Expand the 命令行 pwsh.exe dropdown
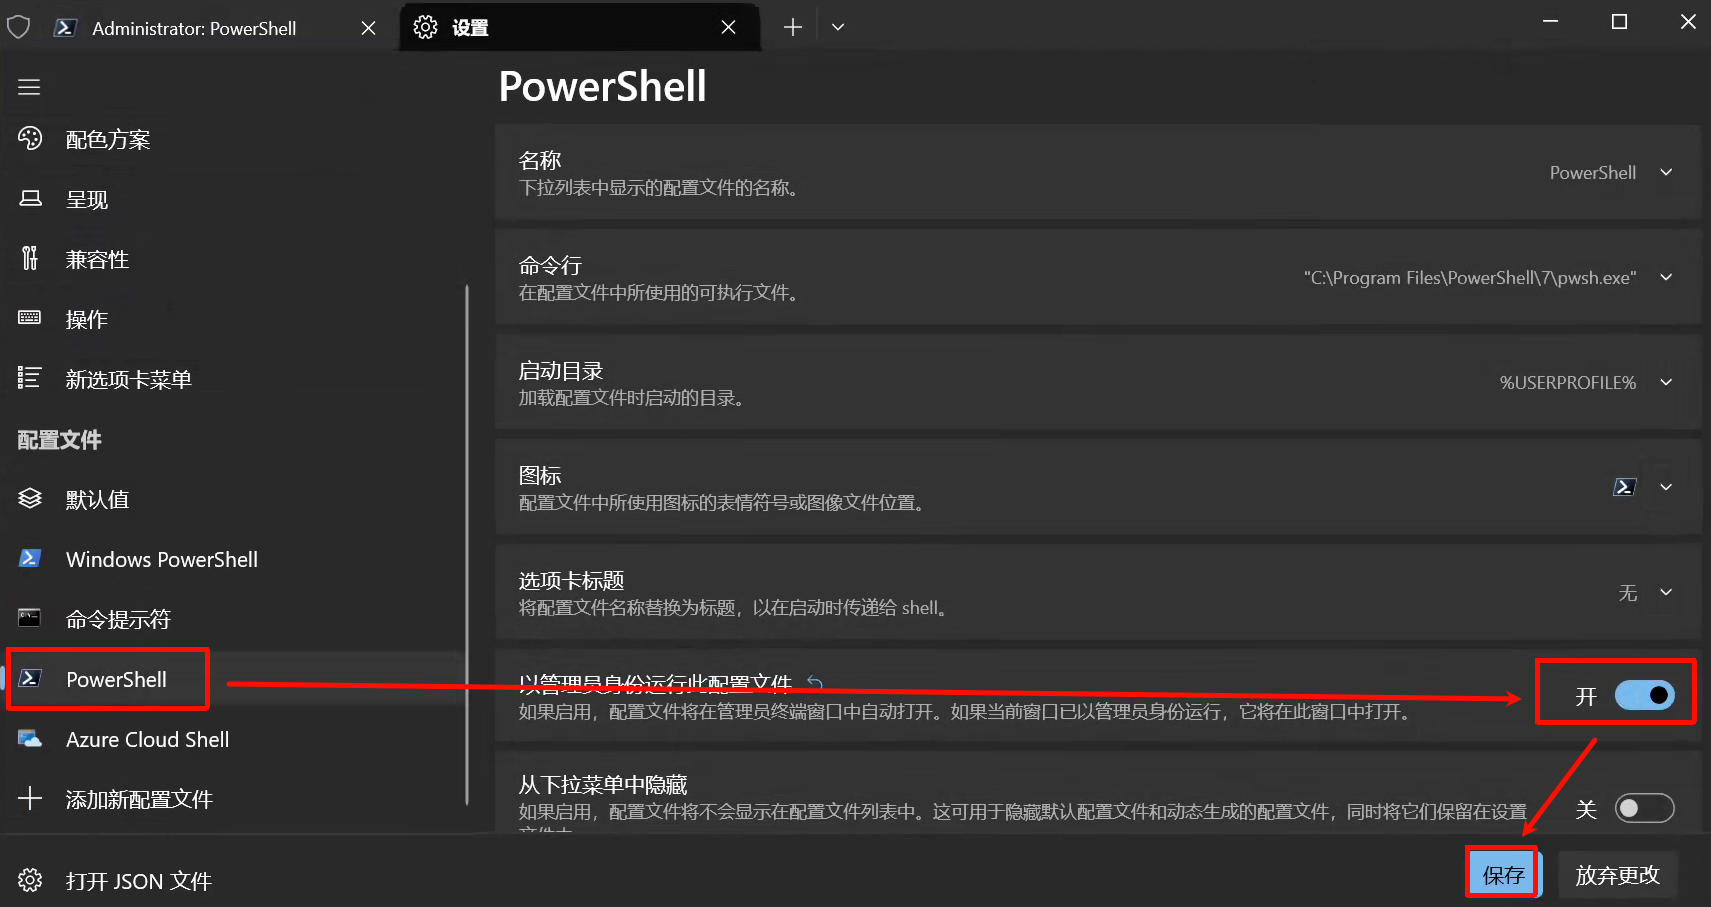The width and height of the screenshot is (1711, 907). (x=1665, y=277)
